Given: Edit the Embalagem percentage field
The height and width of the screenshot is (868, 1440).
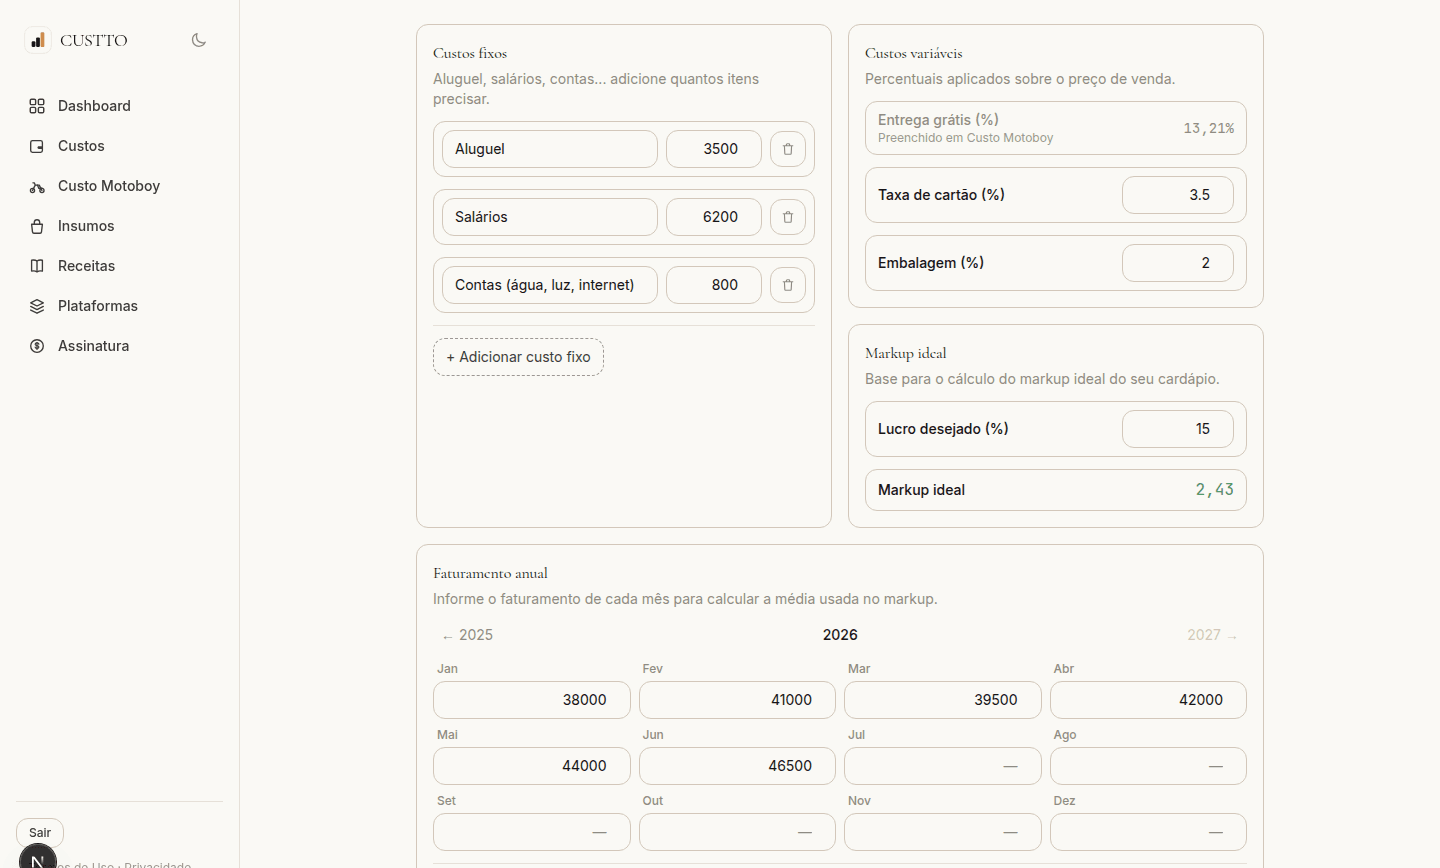Looking at the screenshot, I should [x=1178, y=263].
